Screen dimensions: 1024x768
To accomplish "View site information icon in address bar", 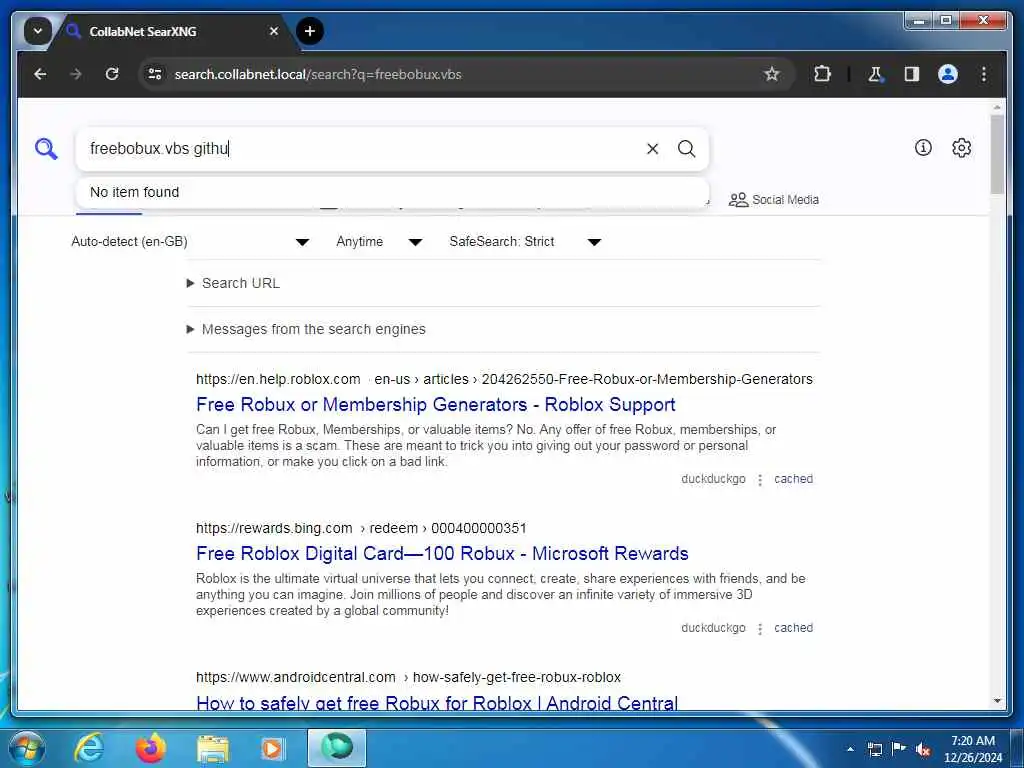I will pos(155,74).
